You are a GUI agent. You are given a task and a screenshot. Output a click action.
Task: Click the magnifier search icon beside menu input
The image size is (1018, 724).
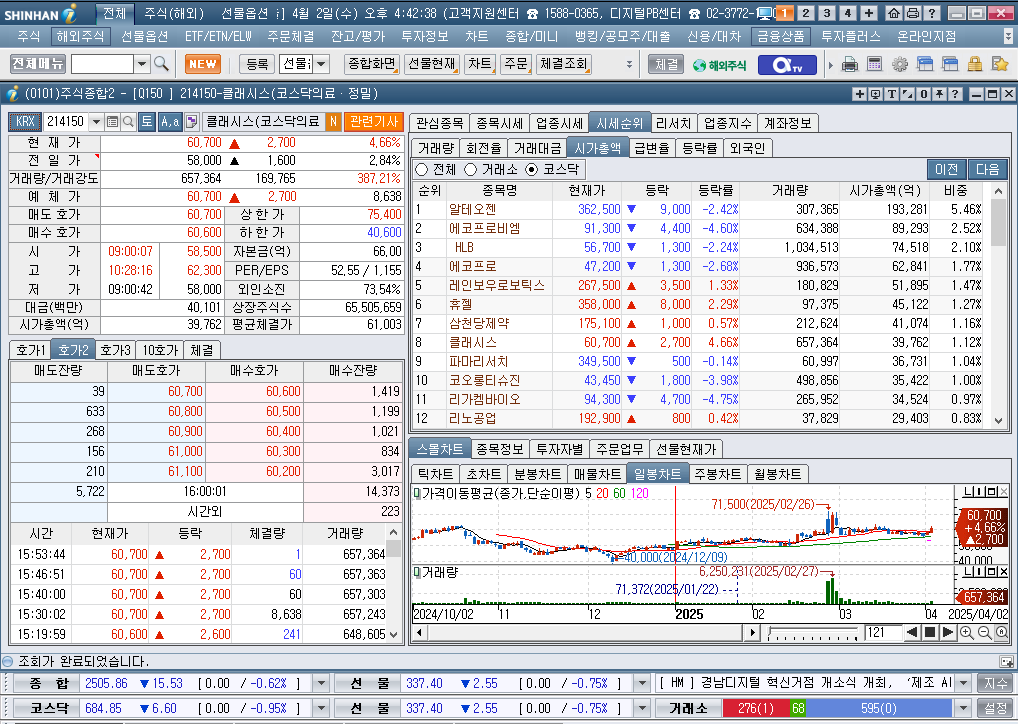pyautogui.click(x=161, y=64)
